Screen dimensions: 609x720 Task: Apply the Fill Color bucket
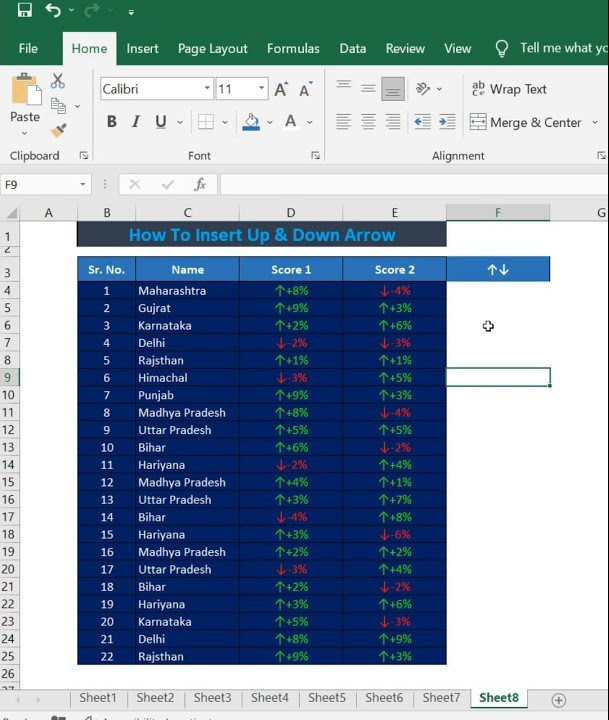click(251, 122)
